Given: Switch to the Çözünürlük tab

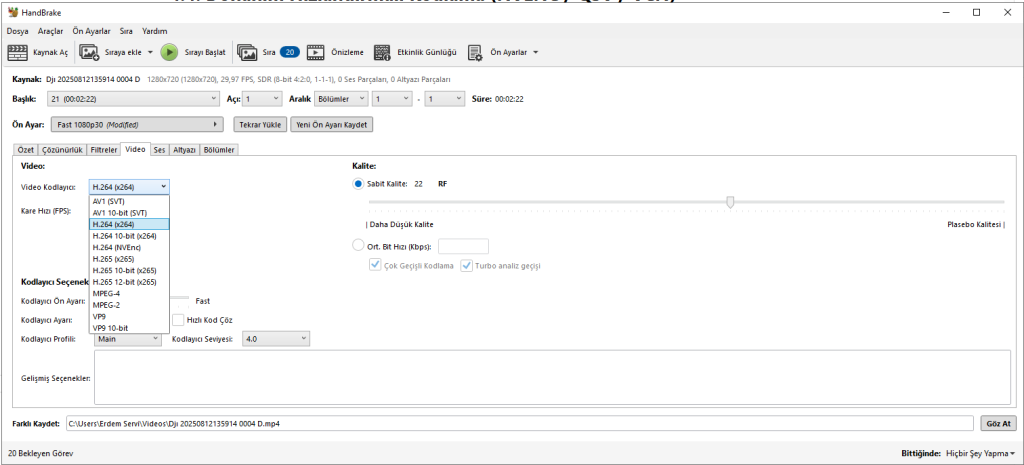Looking at the screenshot, I should (63, 150).
